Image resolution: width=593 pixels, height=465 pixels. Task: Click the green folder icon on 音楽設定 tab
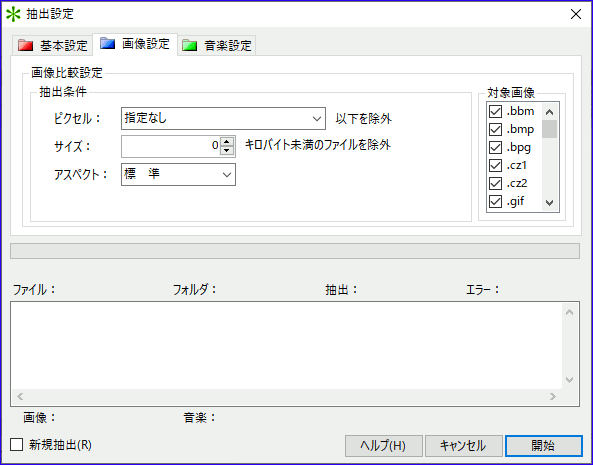pos(189,45)
